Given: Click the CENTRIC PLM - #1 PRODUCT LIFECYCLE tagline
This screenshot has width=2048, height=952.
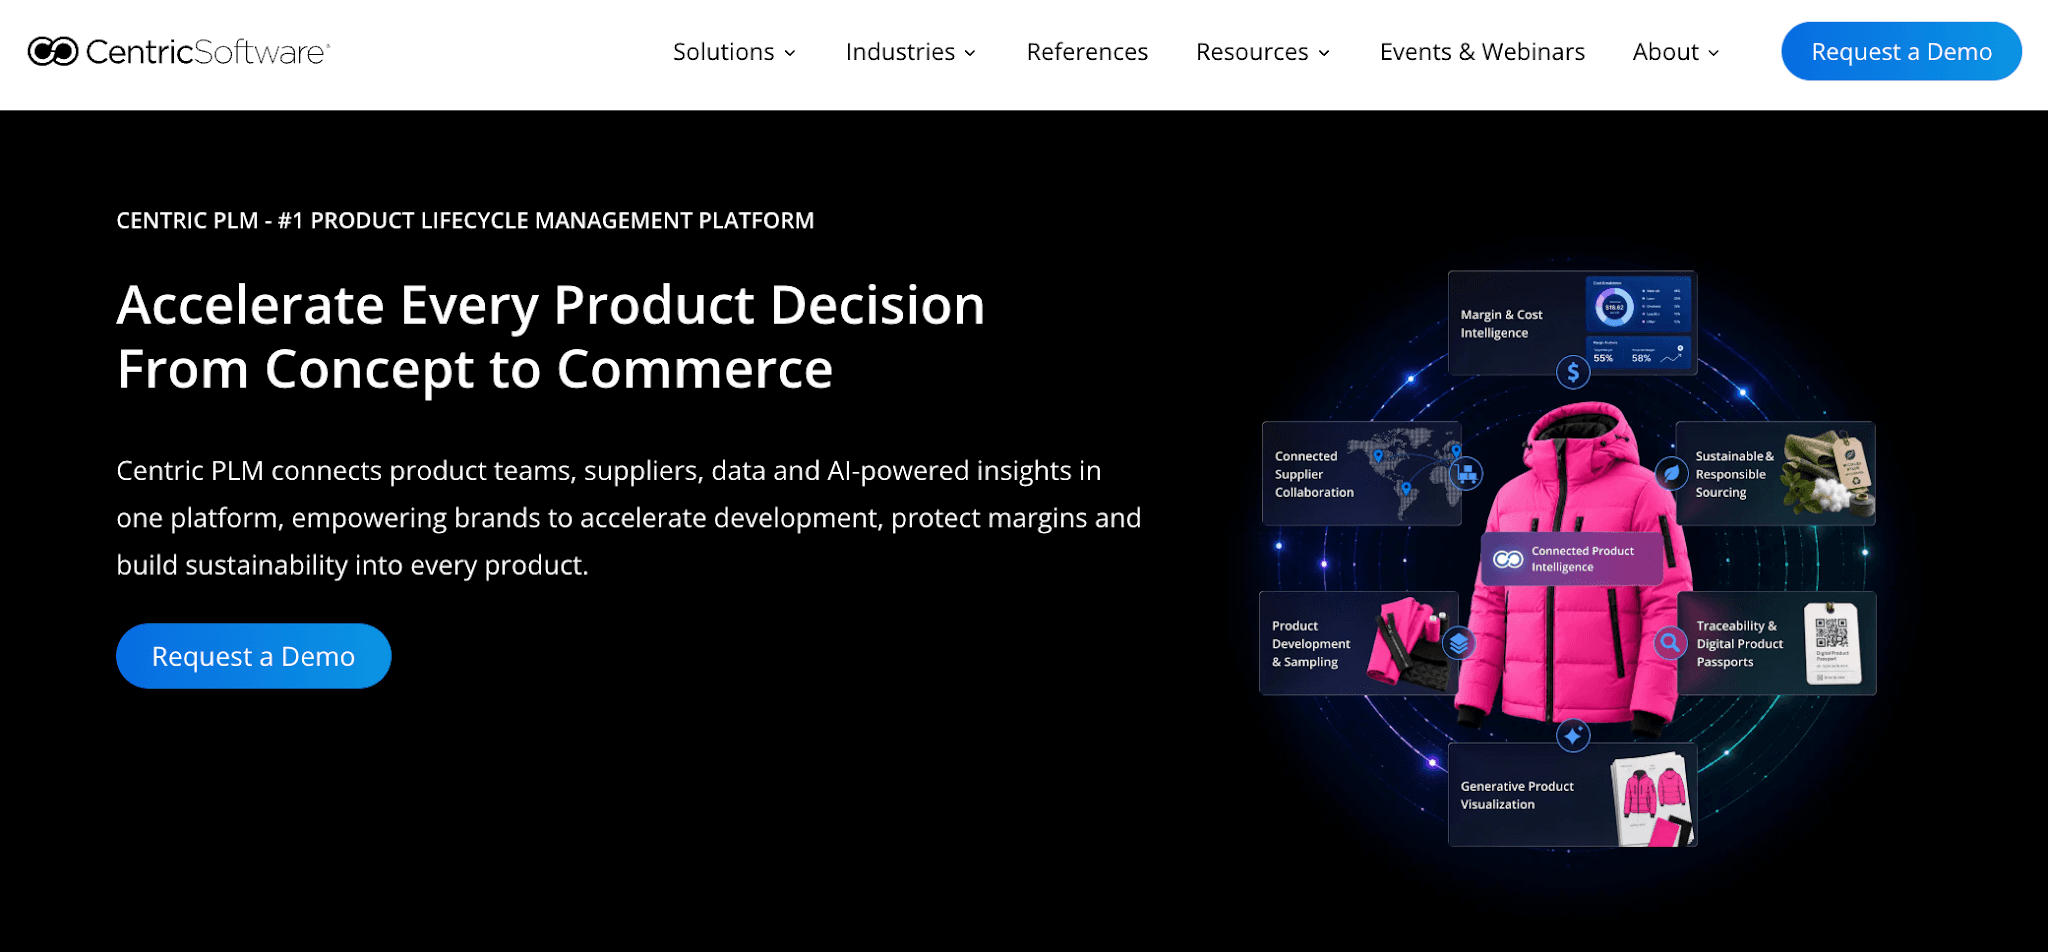Looking at the screenshot, I should pos(465,220).
